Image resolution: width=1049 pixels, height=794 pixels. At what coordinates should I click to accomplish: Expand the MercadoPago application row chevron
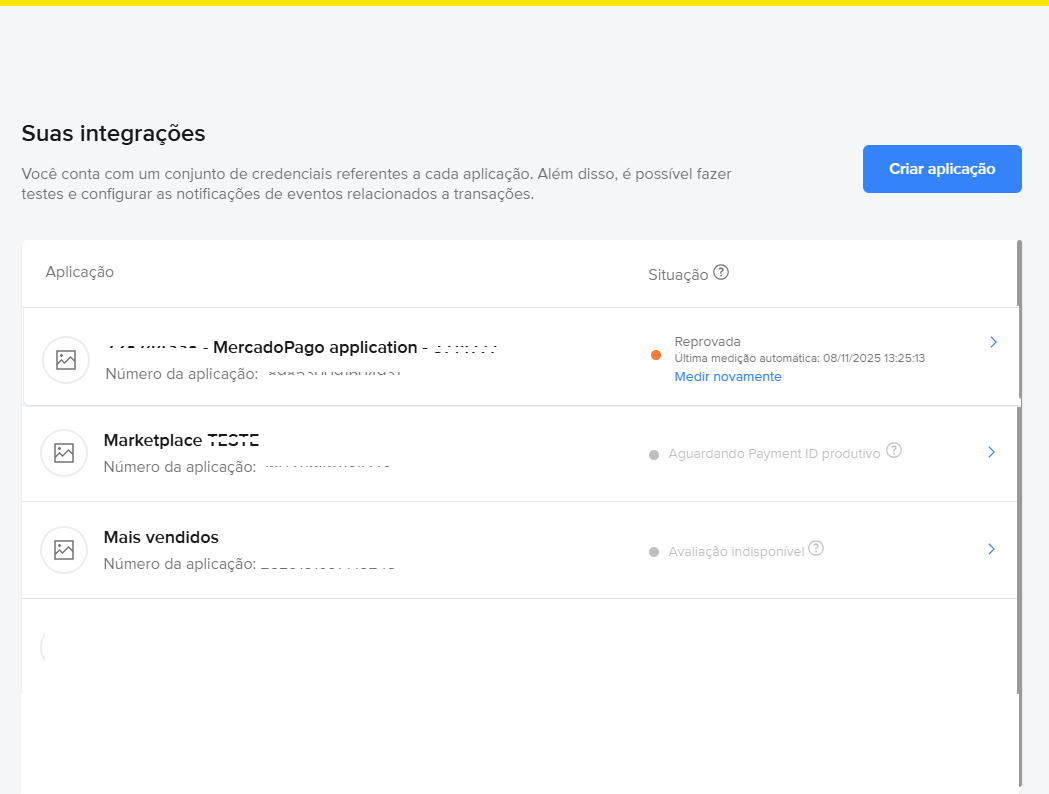pyautogui.click(x=993, y=342)
